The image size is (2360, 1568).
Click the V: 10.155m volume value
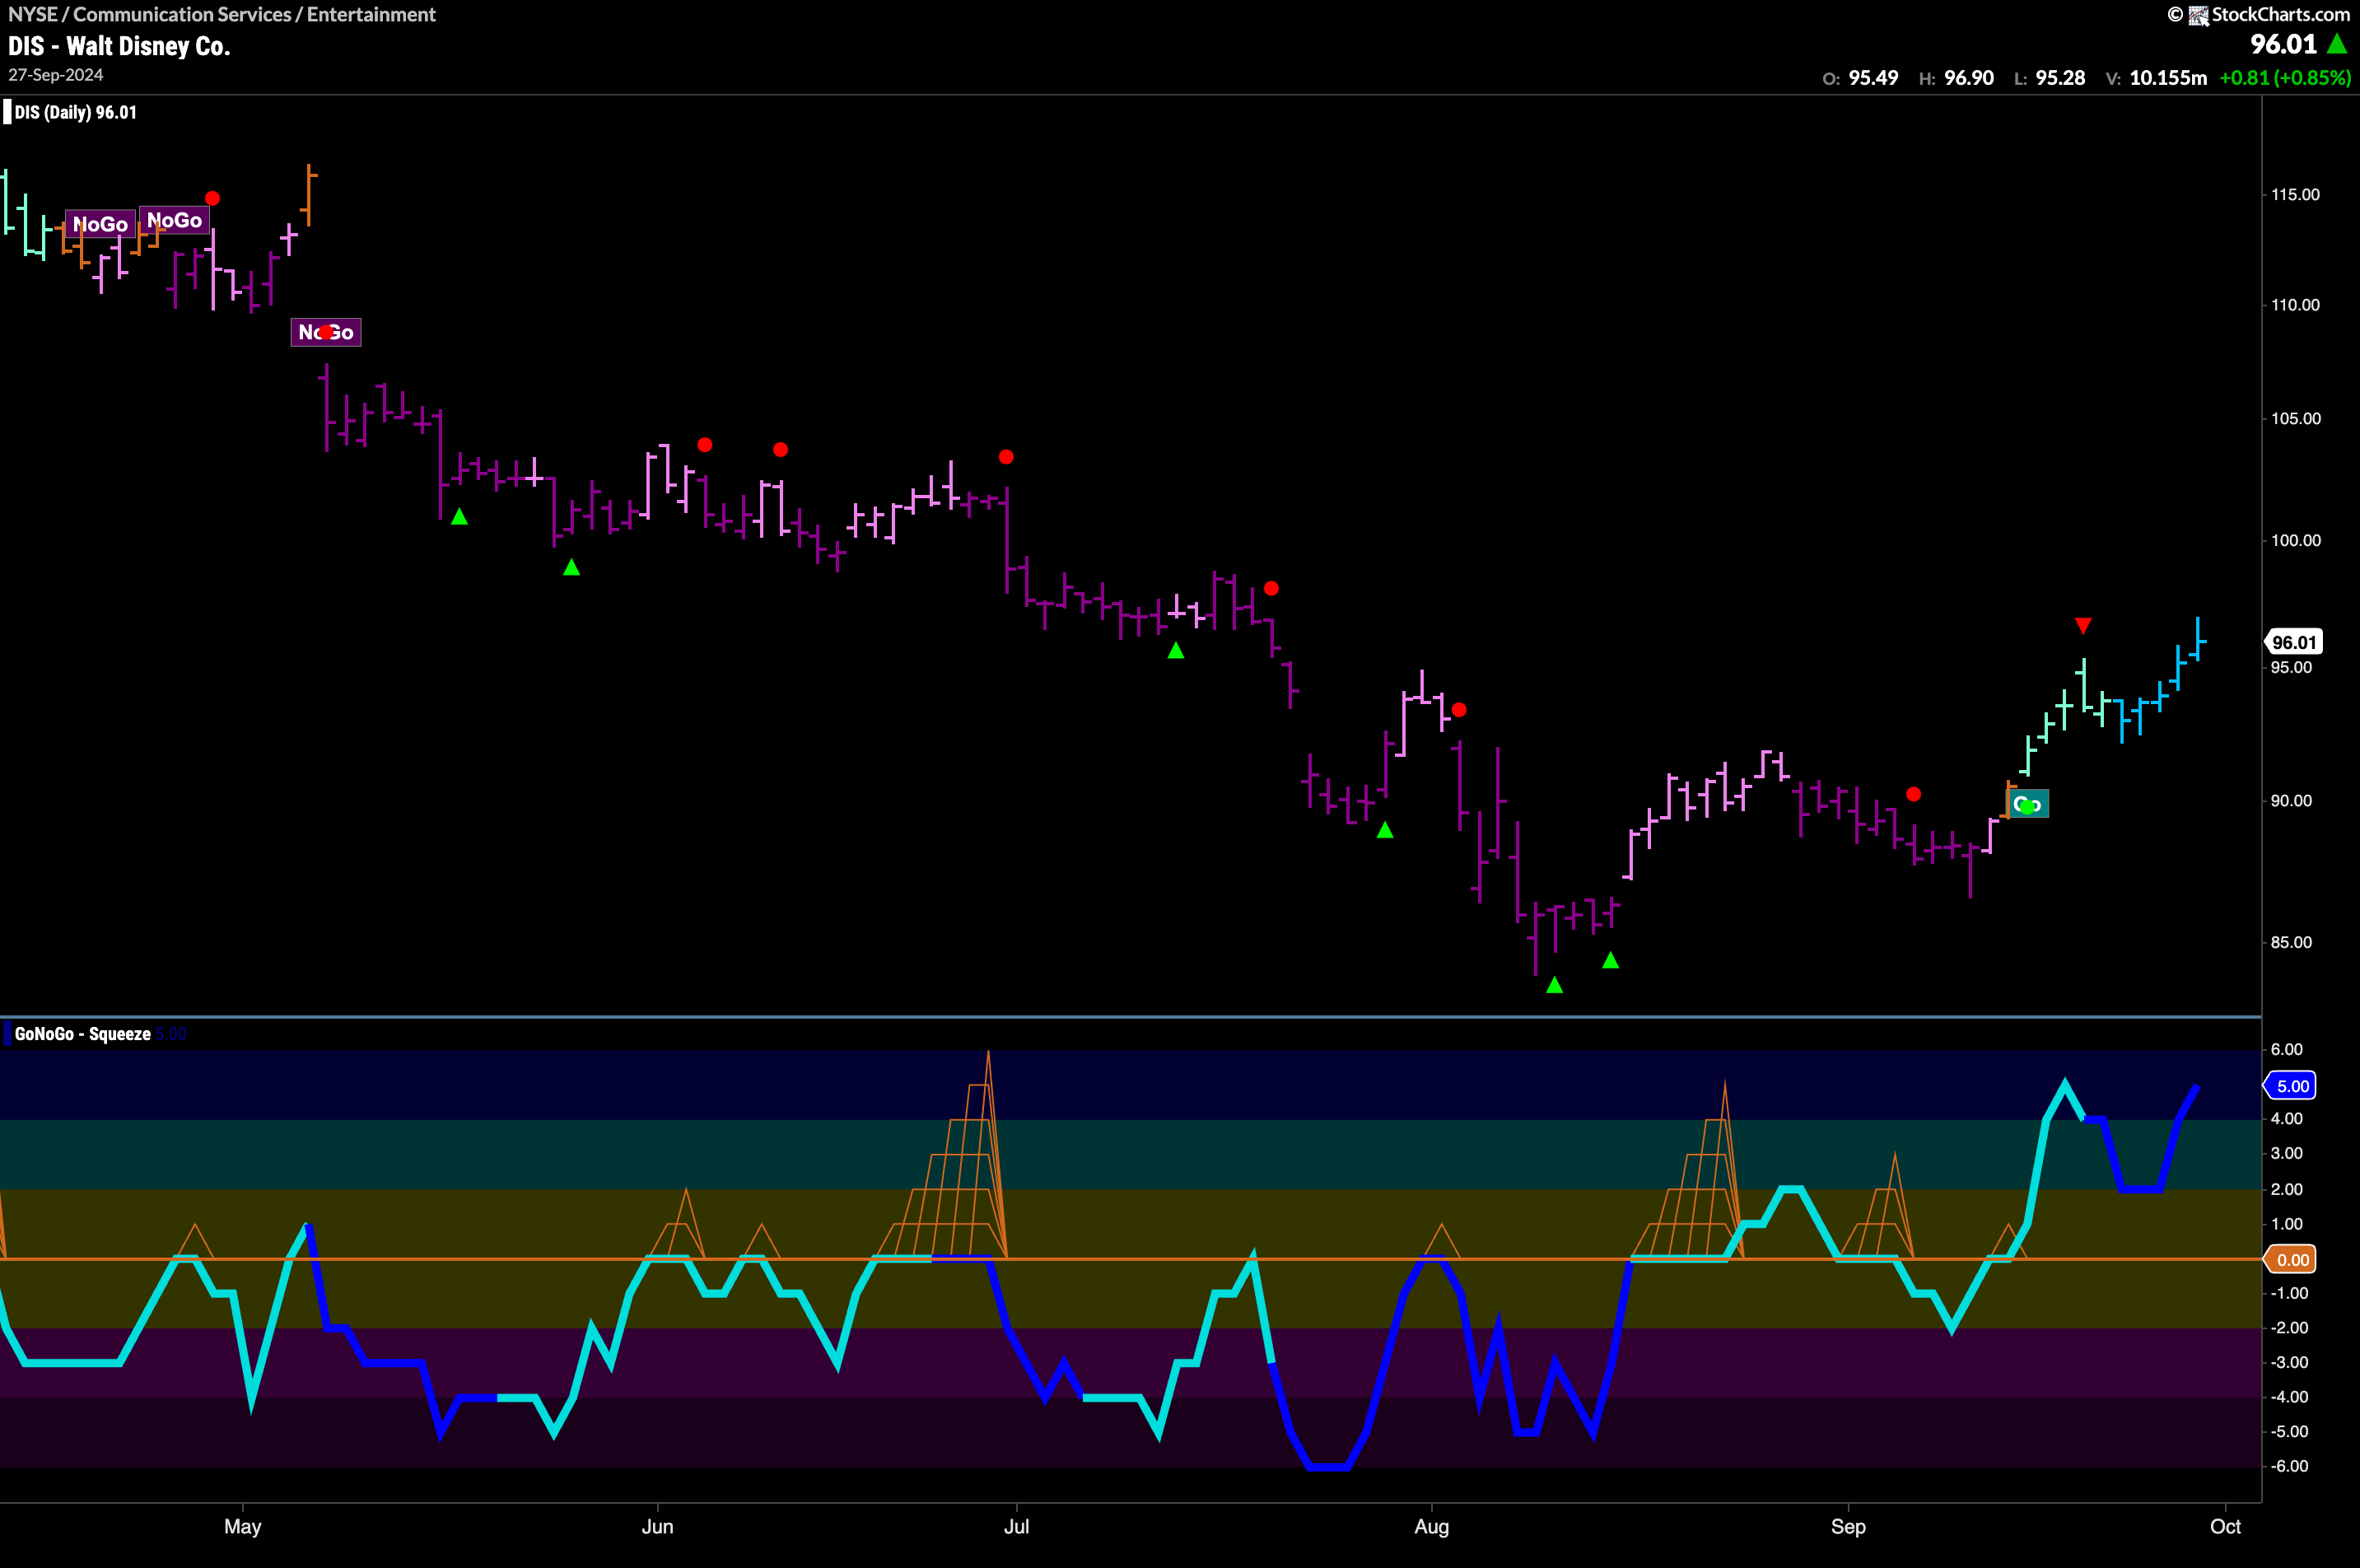coord(2156,78)
